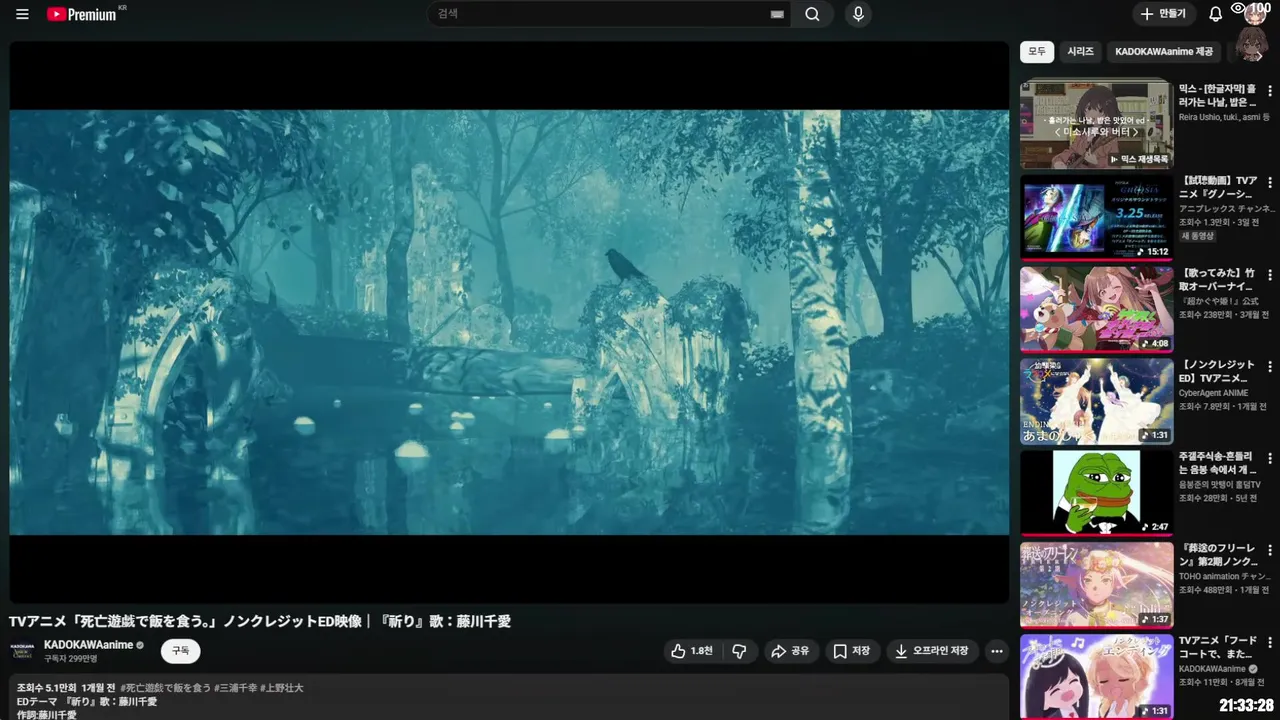The image size is (1280, 720).
Task: Open options for ノンクレジットED CyberAgent video
Action: click(1270, 367)
